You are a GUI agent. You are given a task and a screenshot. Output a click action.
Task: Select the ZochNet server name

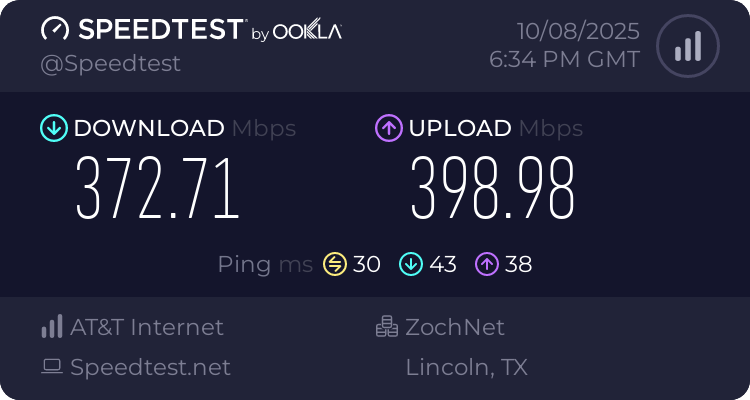[x=455, y=327]
